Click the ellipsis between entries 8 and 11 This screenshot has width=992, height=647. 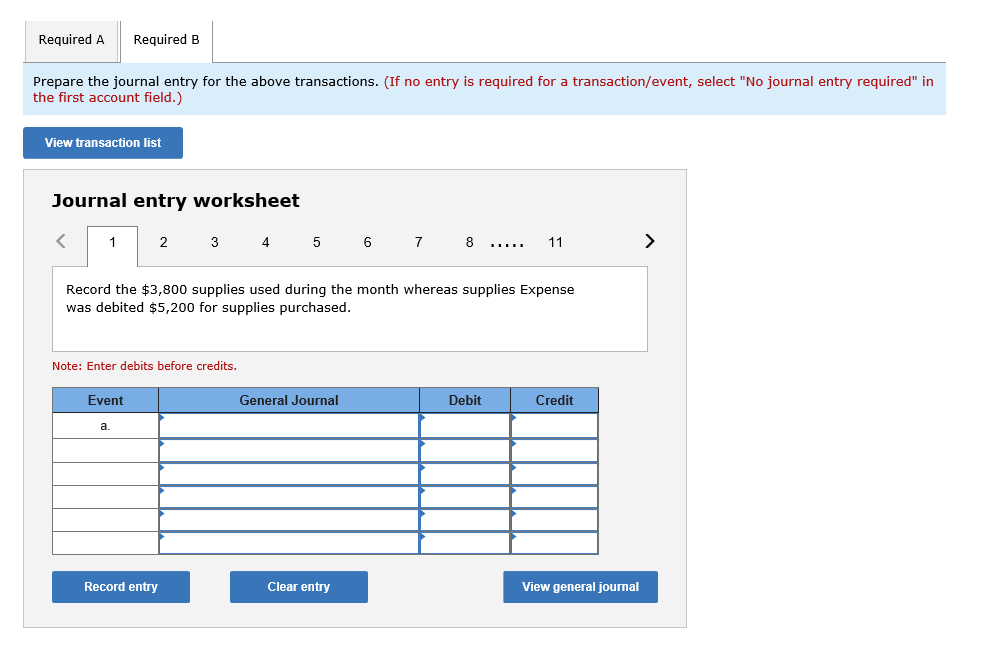pos(506,243)
